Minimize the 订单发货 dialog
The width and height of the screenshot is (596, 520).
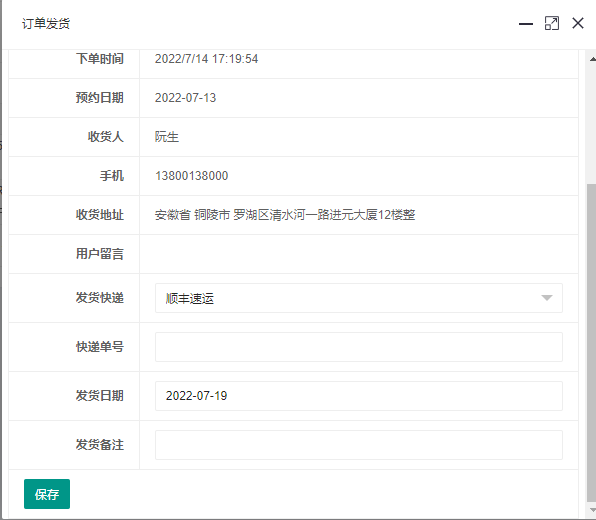point(526,24)
